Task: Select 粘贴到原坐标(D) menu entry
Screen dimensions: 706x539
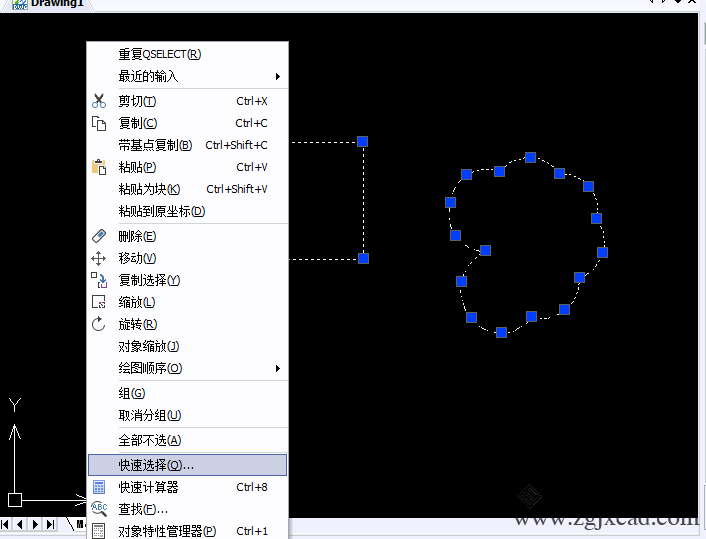Action: [187, 211]
